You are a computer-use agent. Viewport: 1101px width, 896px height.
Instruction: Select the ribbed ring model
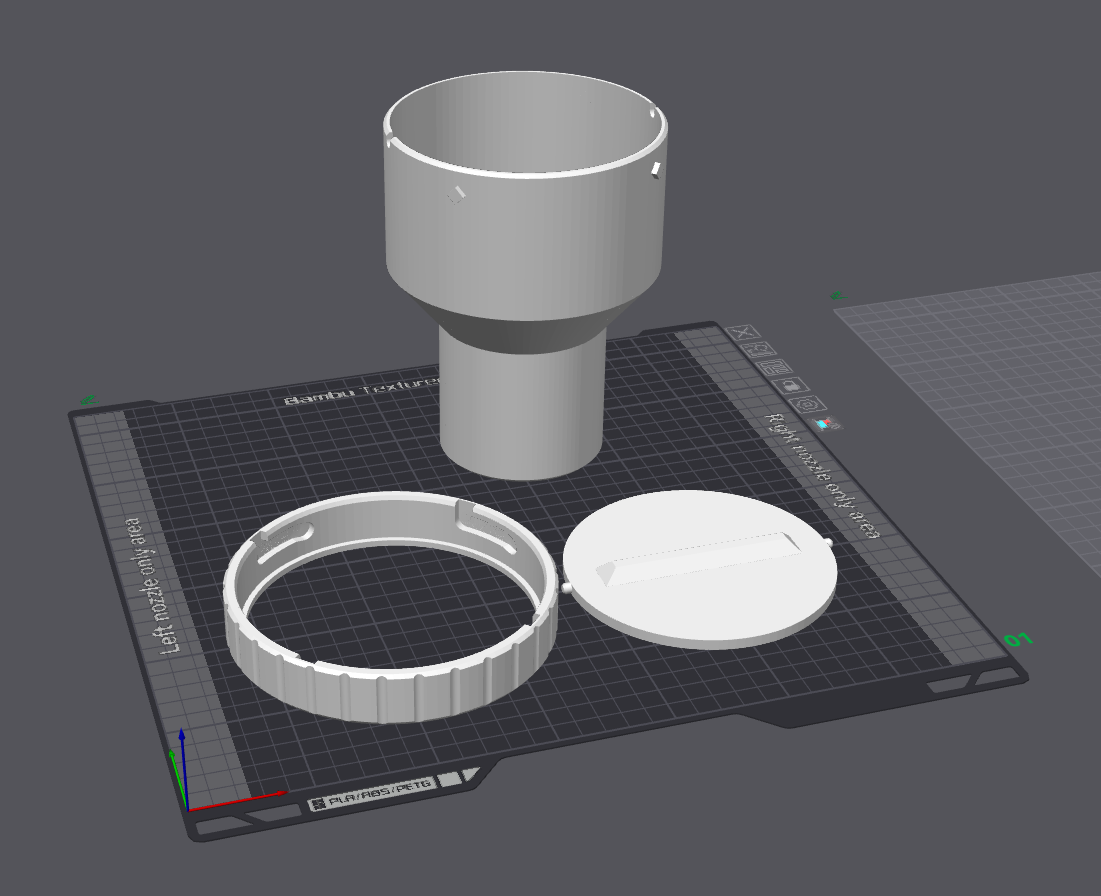tap(390, 605)
